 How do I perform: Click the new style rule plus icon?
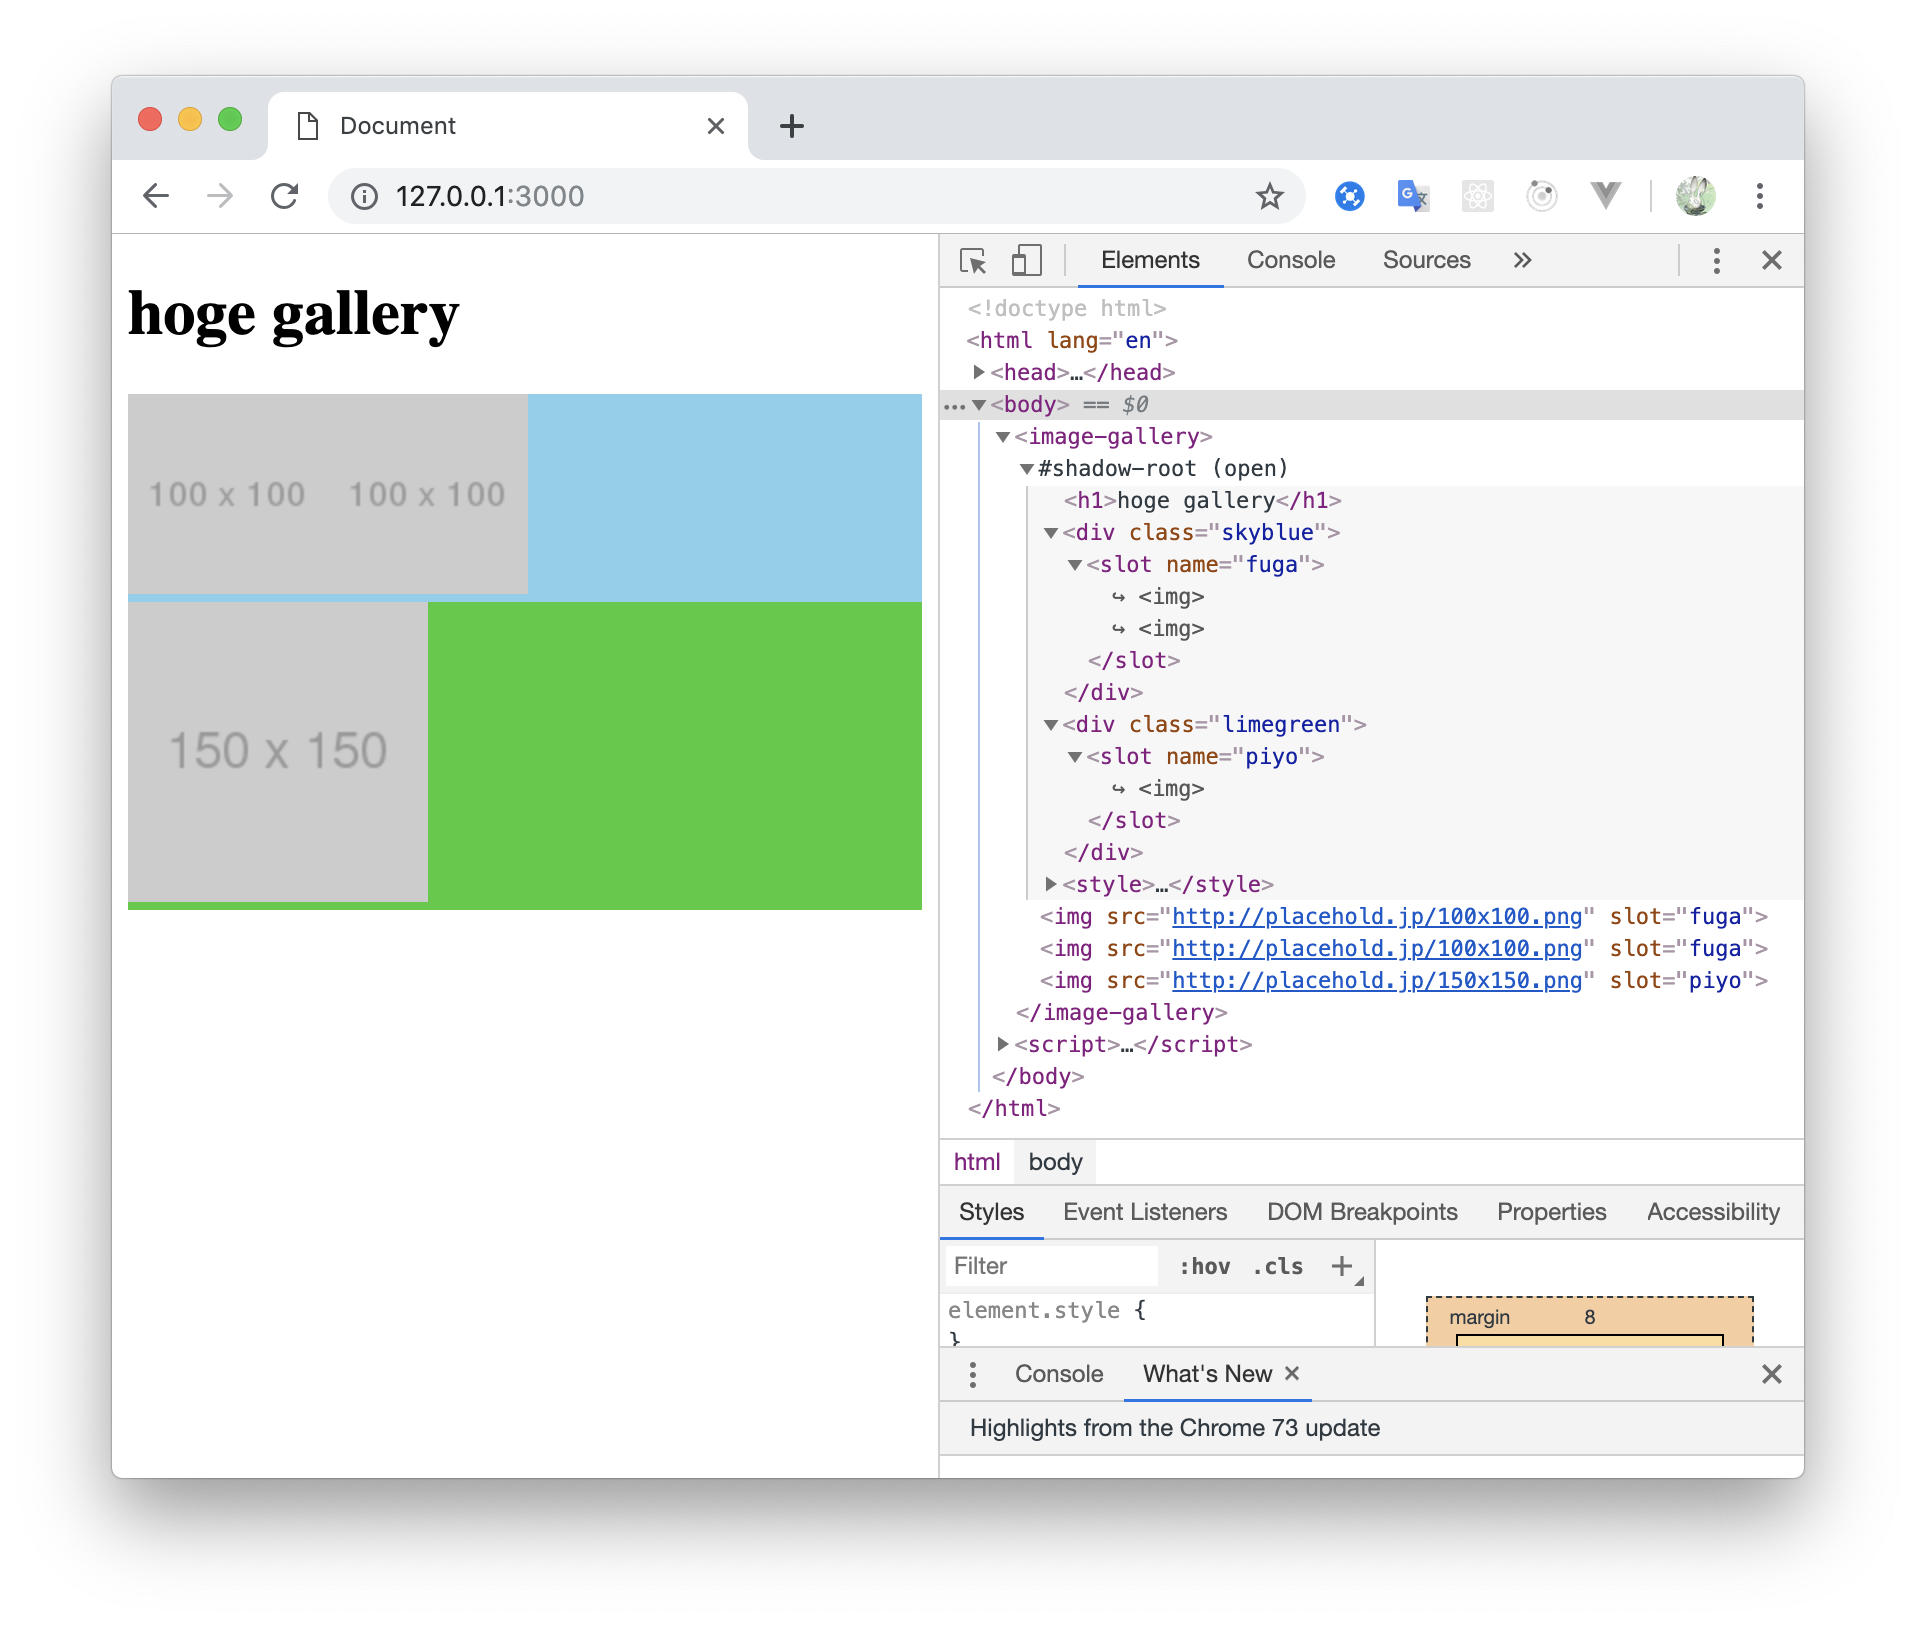point(1340,1265)
